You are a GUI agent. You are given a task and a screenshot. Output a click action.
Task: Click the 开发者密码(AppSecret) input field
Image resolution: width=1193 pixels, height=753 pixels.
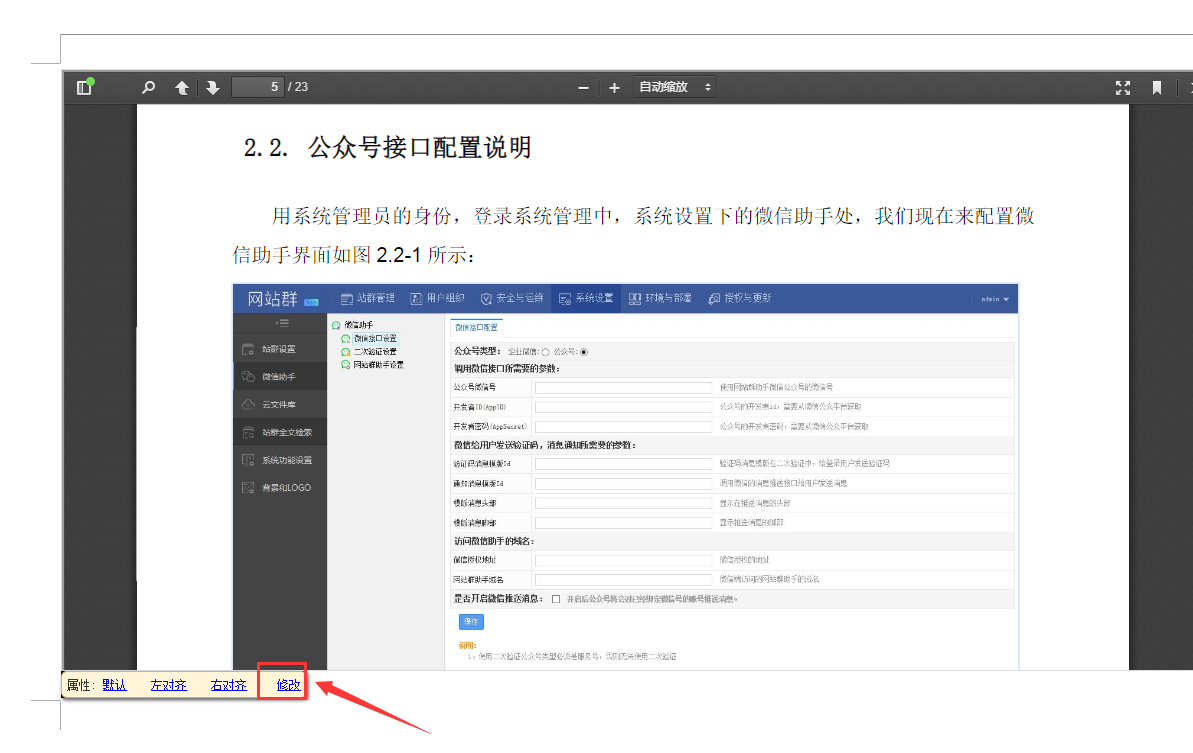click(x=623, y=427)
